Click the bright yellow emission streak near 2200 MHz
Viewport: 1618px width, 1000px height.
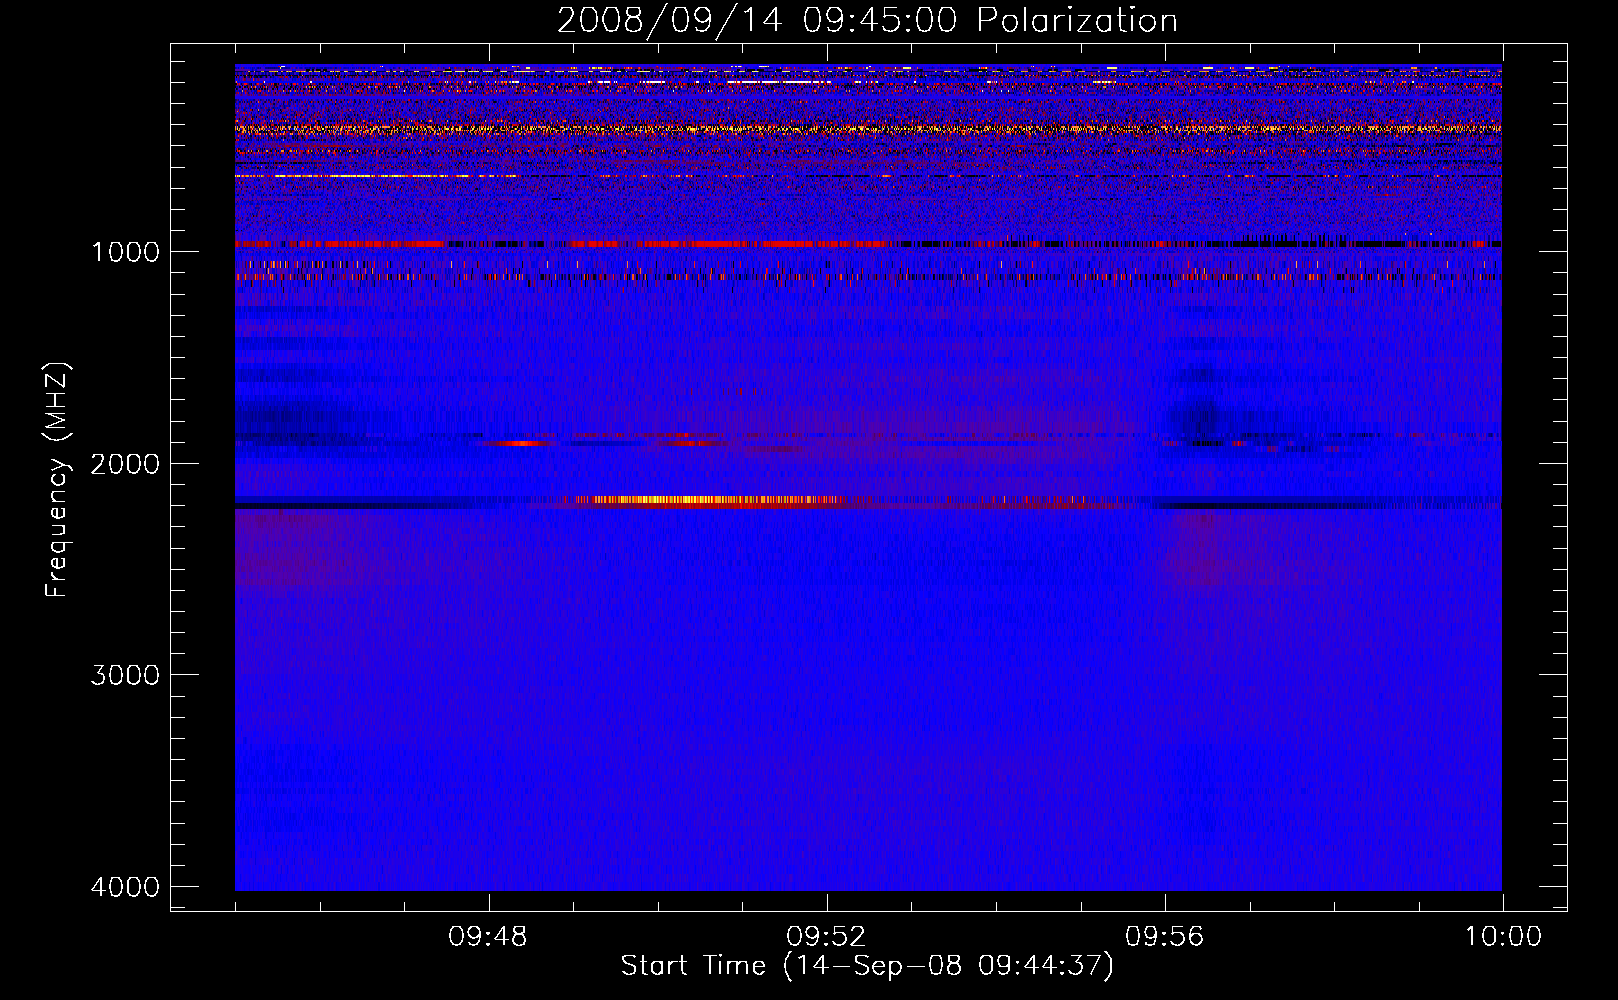(705, 499)
